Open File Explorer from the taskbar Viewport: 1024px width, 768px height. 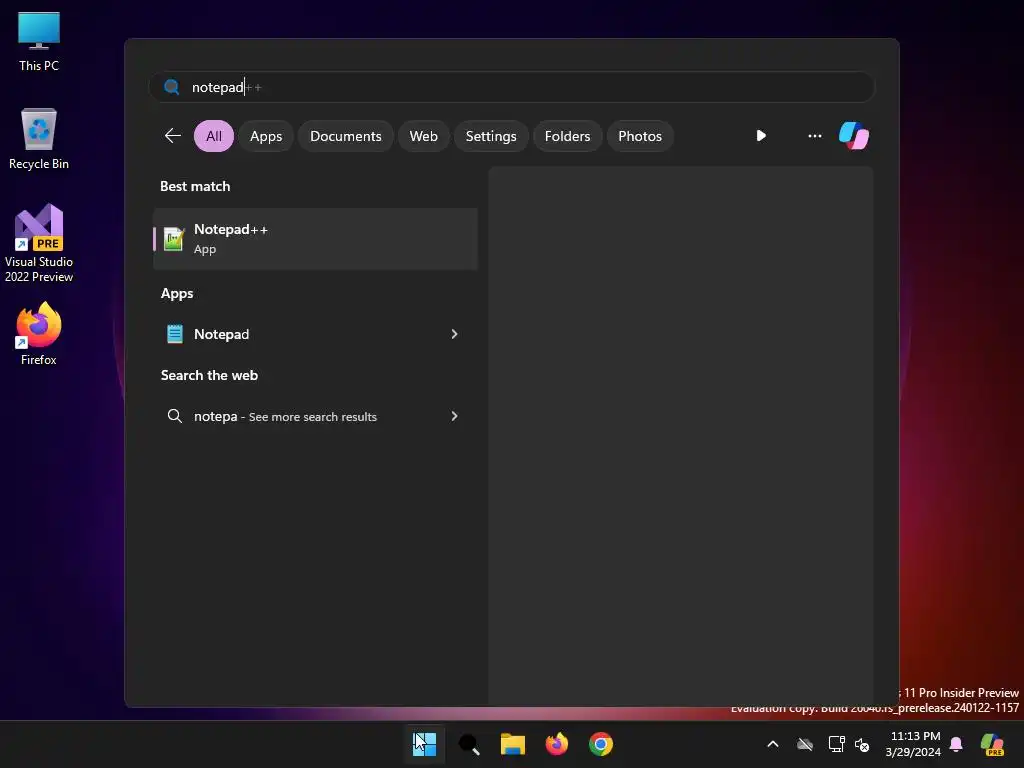click(513, 744)
